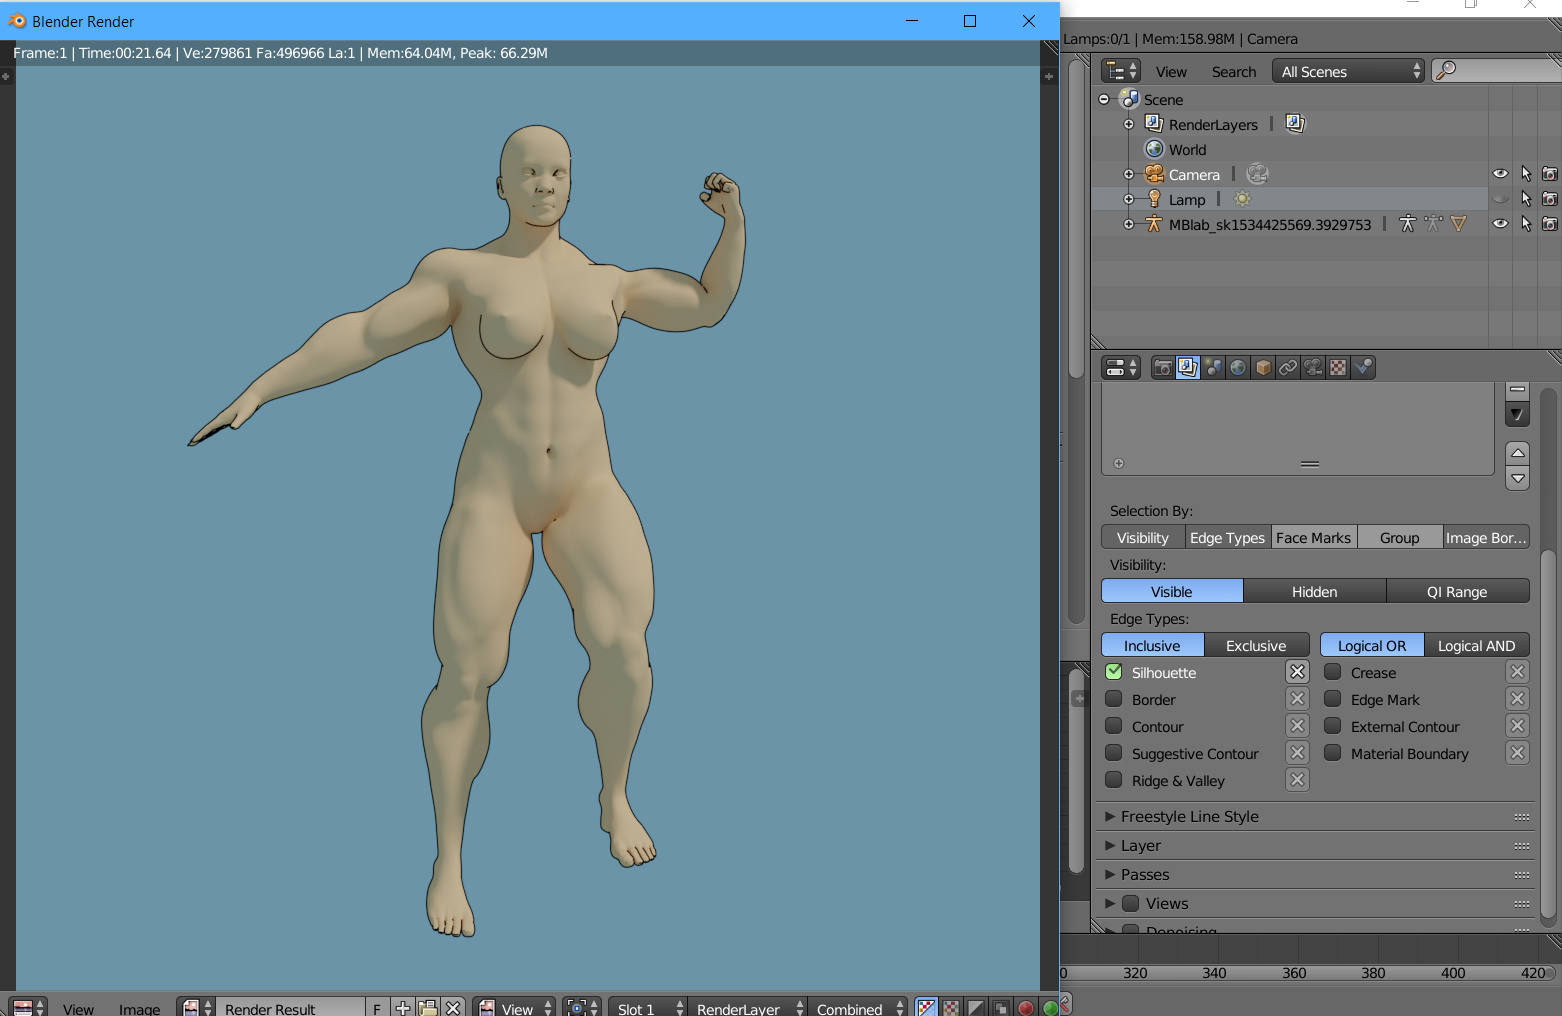Toggle Camera visibility eye in outliner

[1500, 174]
